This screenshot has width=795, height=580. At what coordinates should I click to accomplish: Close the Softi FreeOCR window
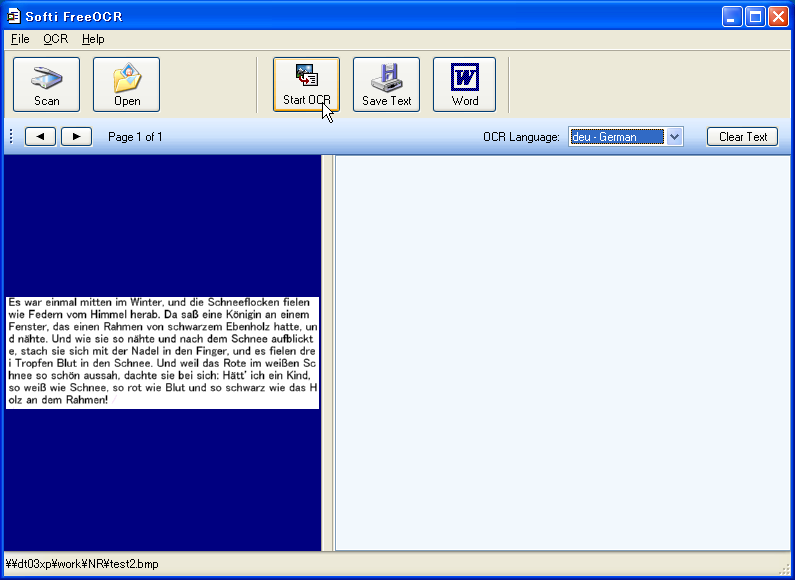(778, 17)
